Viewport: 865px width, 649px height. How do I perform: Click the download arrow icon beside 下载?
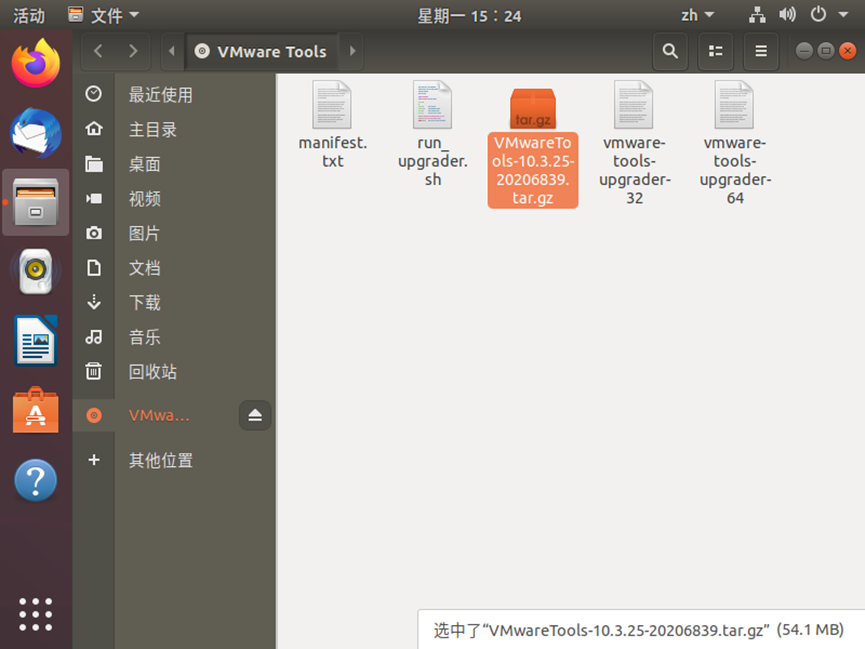[94, 302]
